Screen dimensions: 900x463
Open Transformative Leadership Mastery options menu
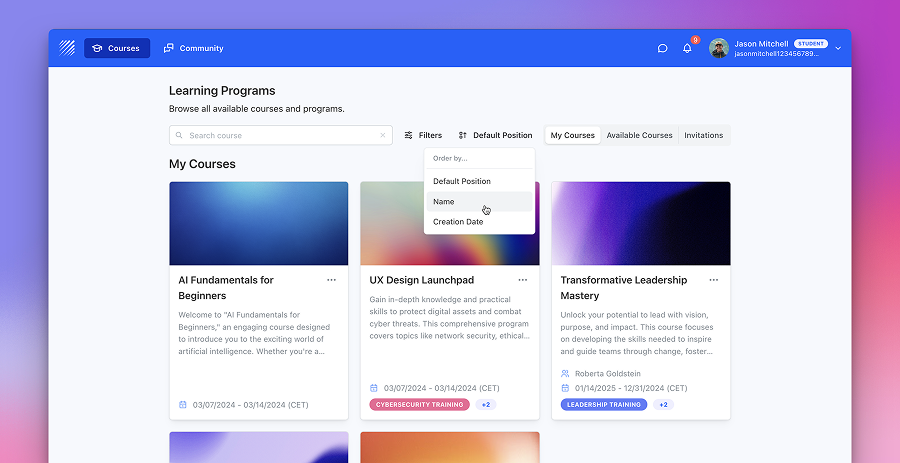tap(713, 280)
